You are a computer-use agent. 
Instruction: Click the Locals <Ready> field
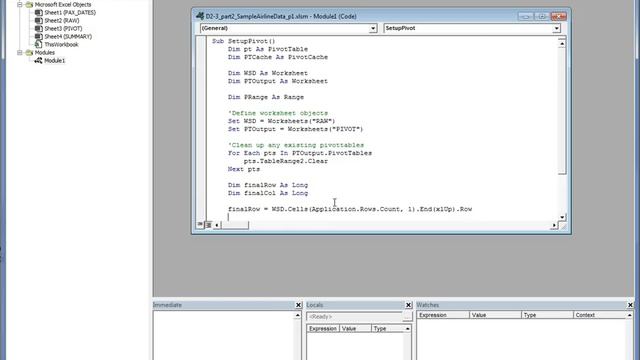tap(354, 317)
